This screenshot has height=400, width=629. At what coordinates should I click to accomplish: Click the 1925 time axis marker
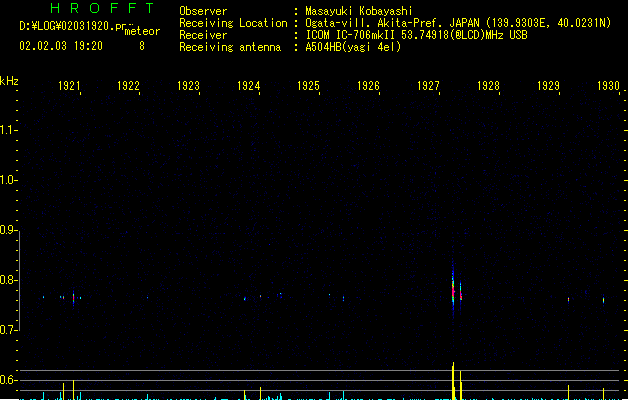click(308, 85)
